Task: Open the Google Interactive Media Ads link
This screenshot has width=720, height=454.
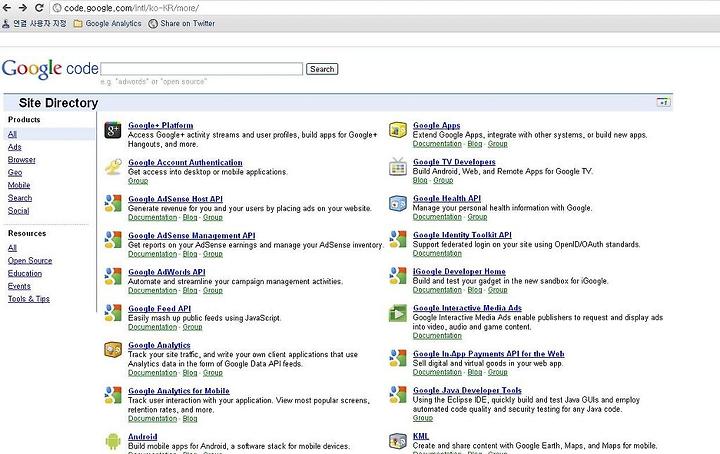Action: click(x=467, y=308)
